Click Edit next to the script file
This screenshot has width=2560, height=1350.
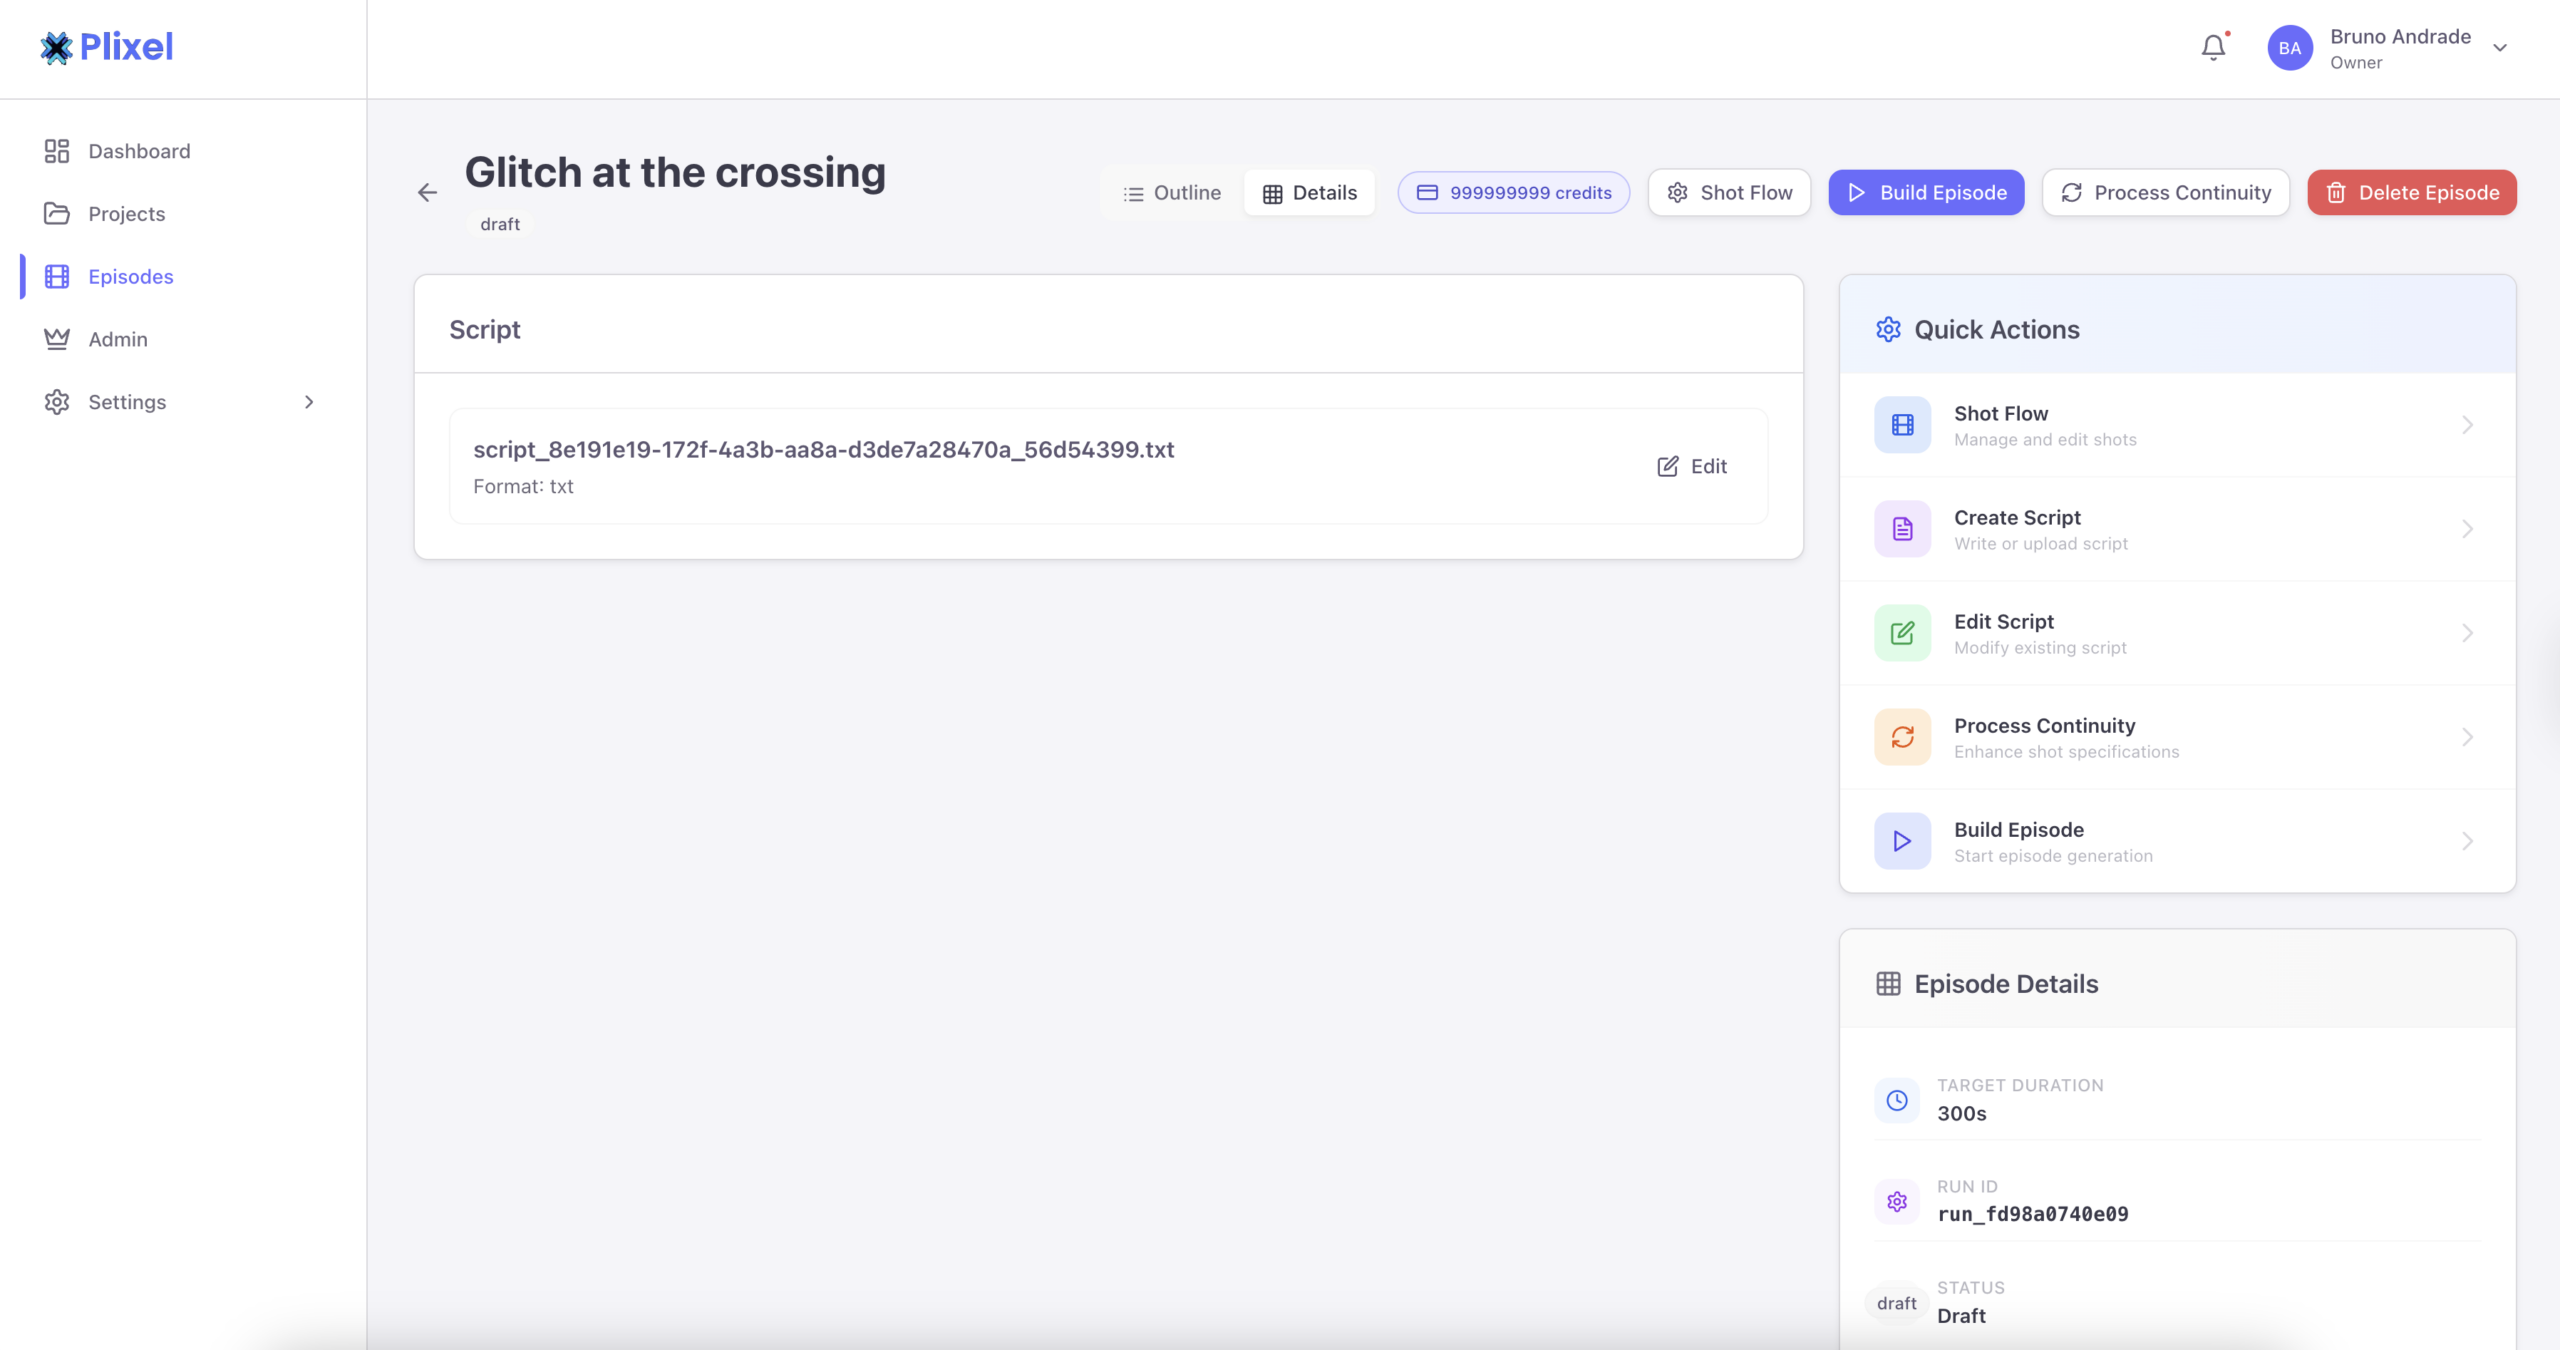tap(1692, 467)
